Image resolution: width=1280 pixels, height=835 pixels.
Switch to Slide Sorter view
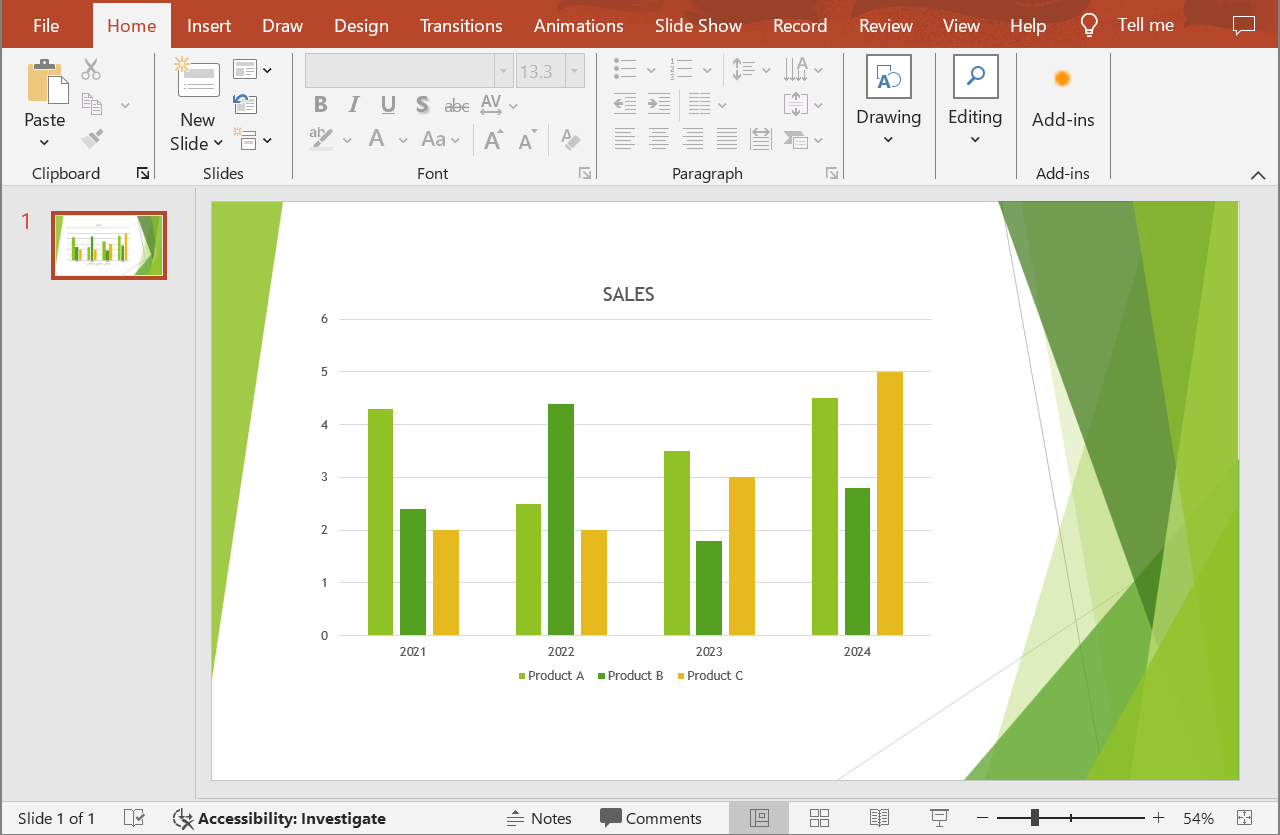[819, 818]
